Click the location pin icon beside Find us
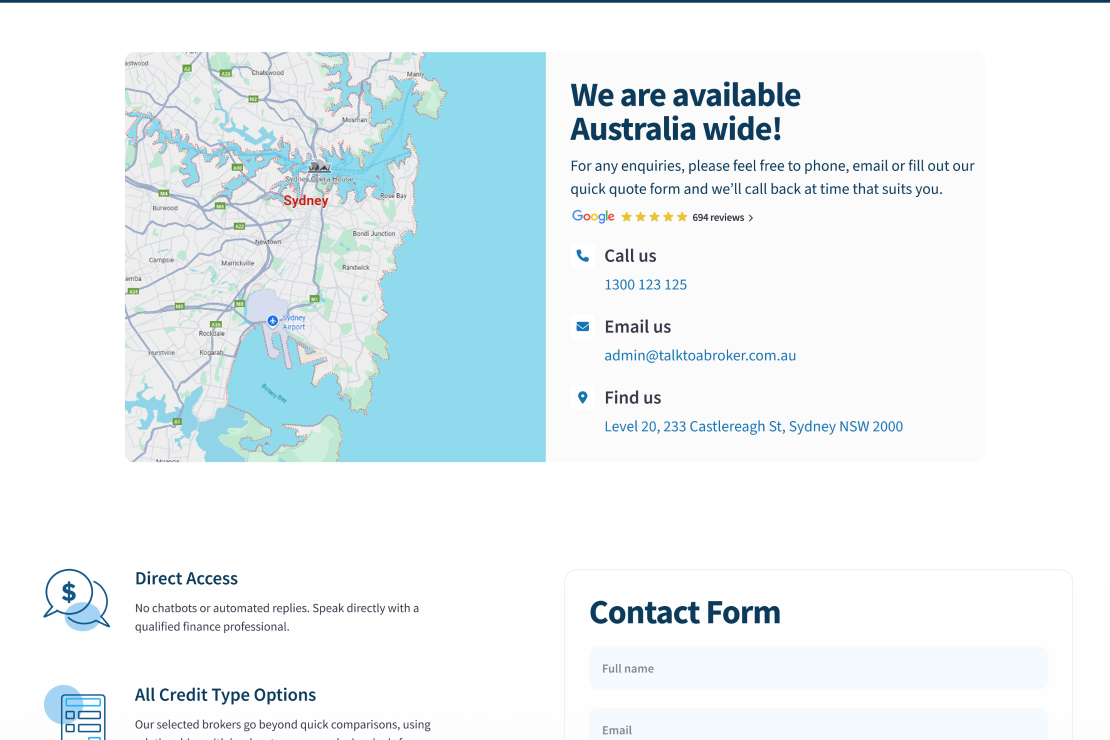The width and height of the screenshot is (1110, 740). pos(582,397)
